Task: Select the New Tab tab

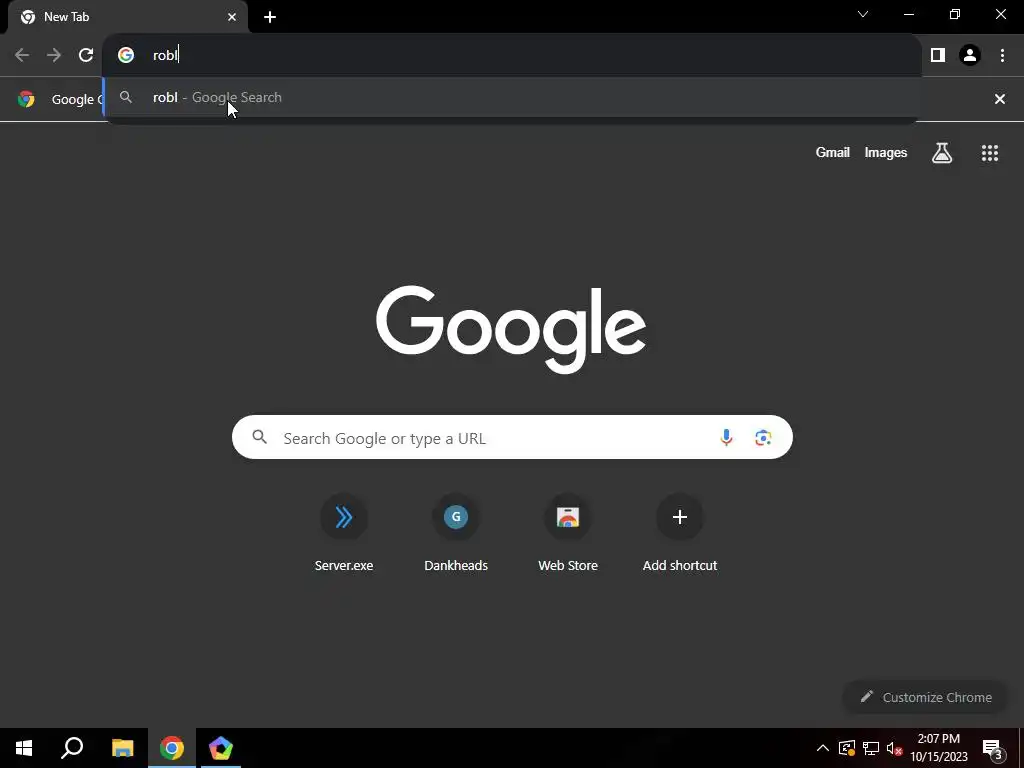Action: tap(128, 17)
